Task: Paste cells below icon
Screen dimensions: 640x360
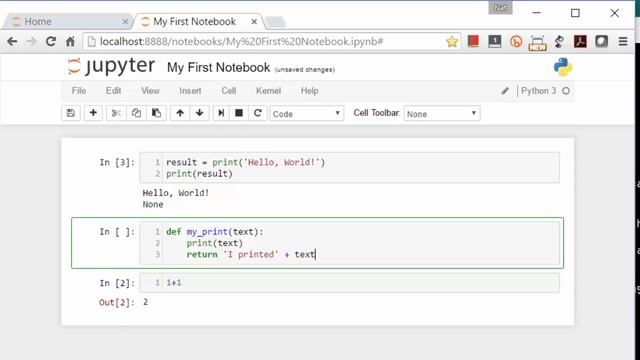Action: click(x=156, y=113)
